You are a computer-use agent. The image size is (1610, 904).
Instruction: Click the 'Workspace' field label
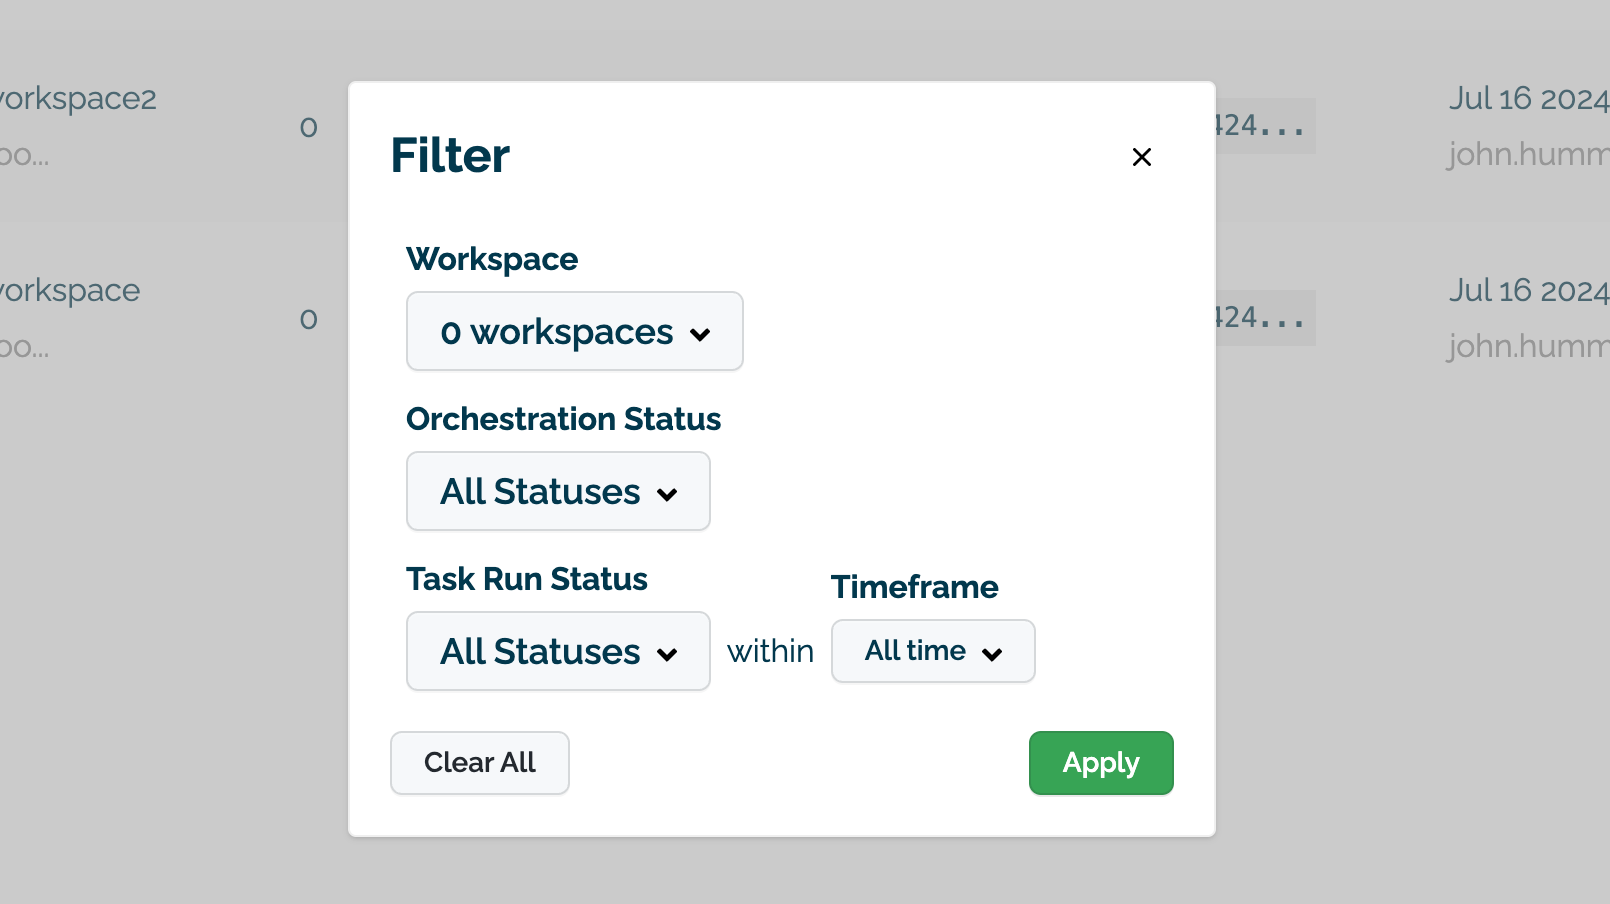[492, 259]
